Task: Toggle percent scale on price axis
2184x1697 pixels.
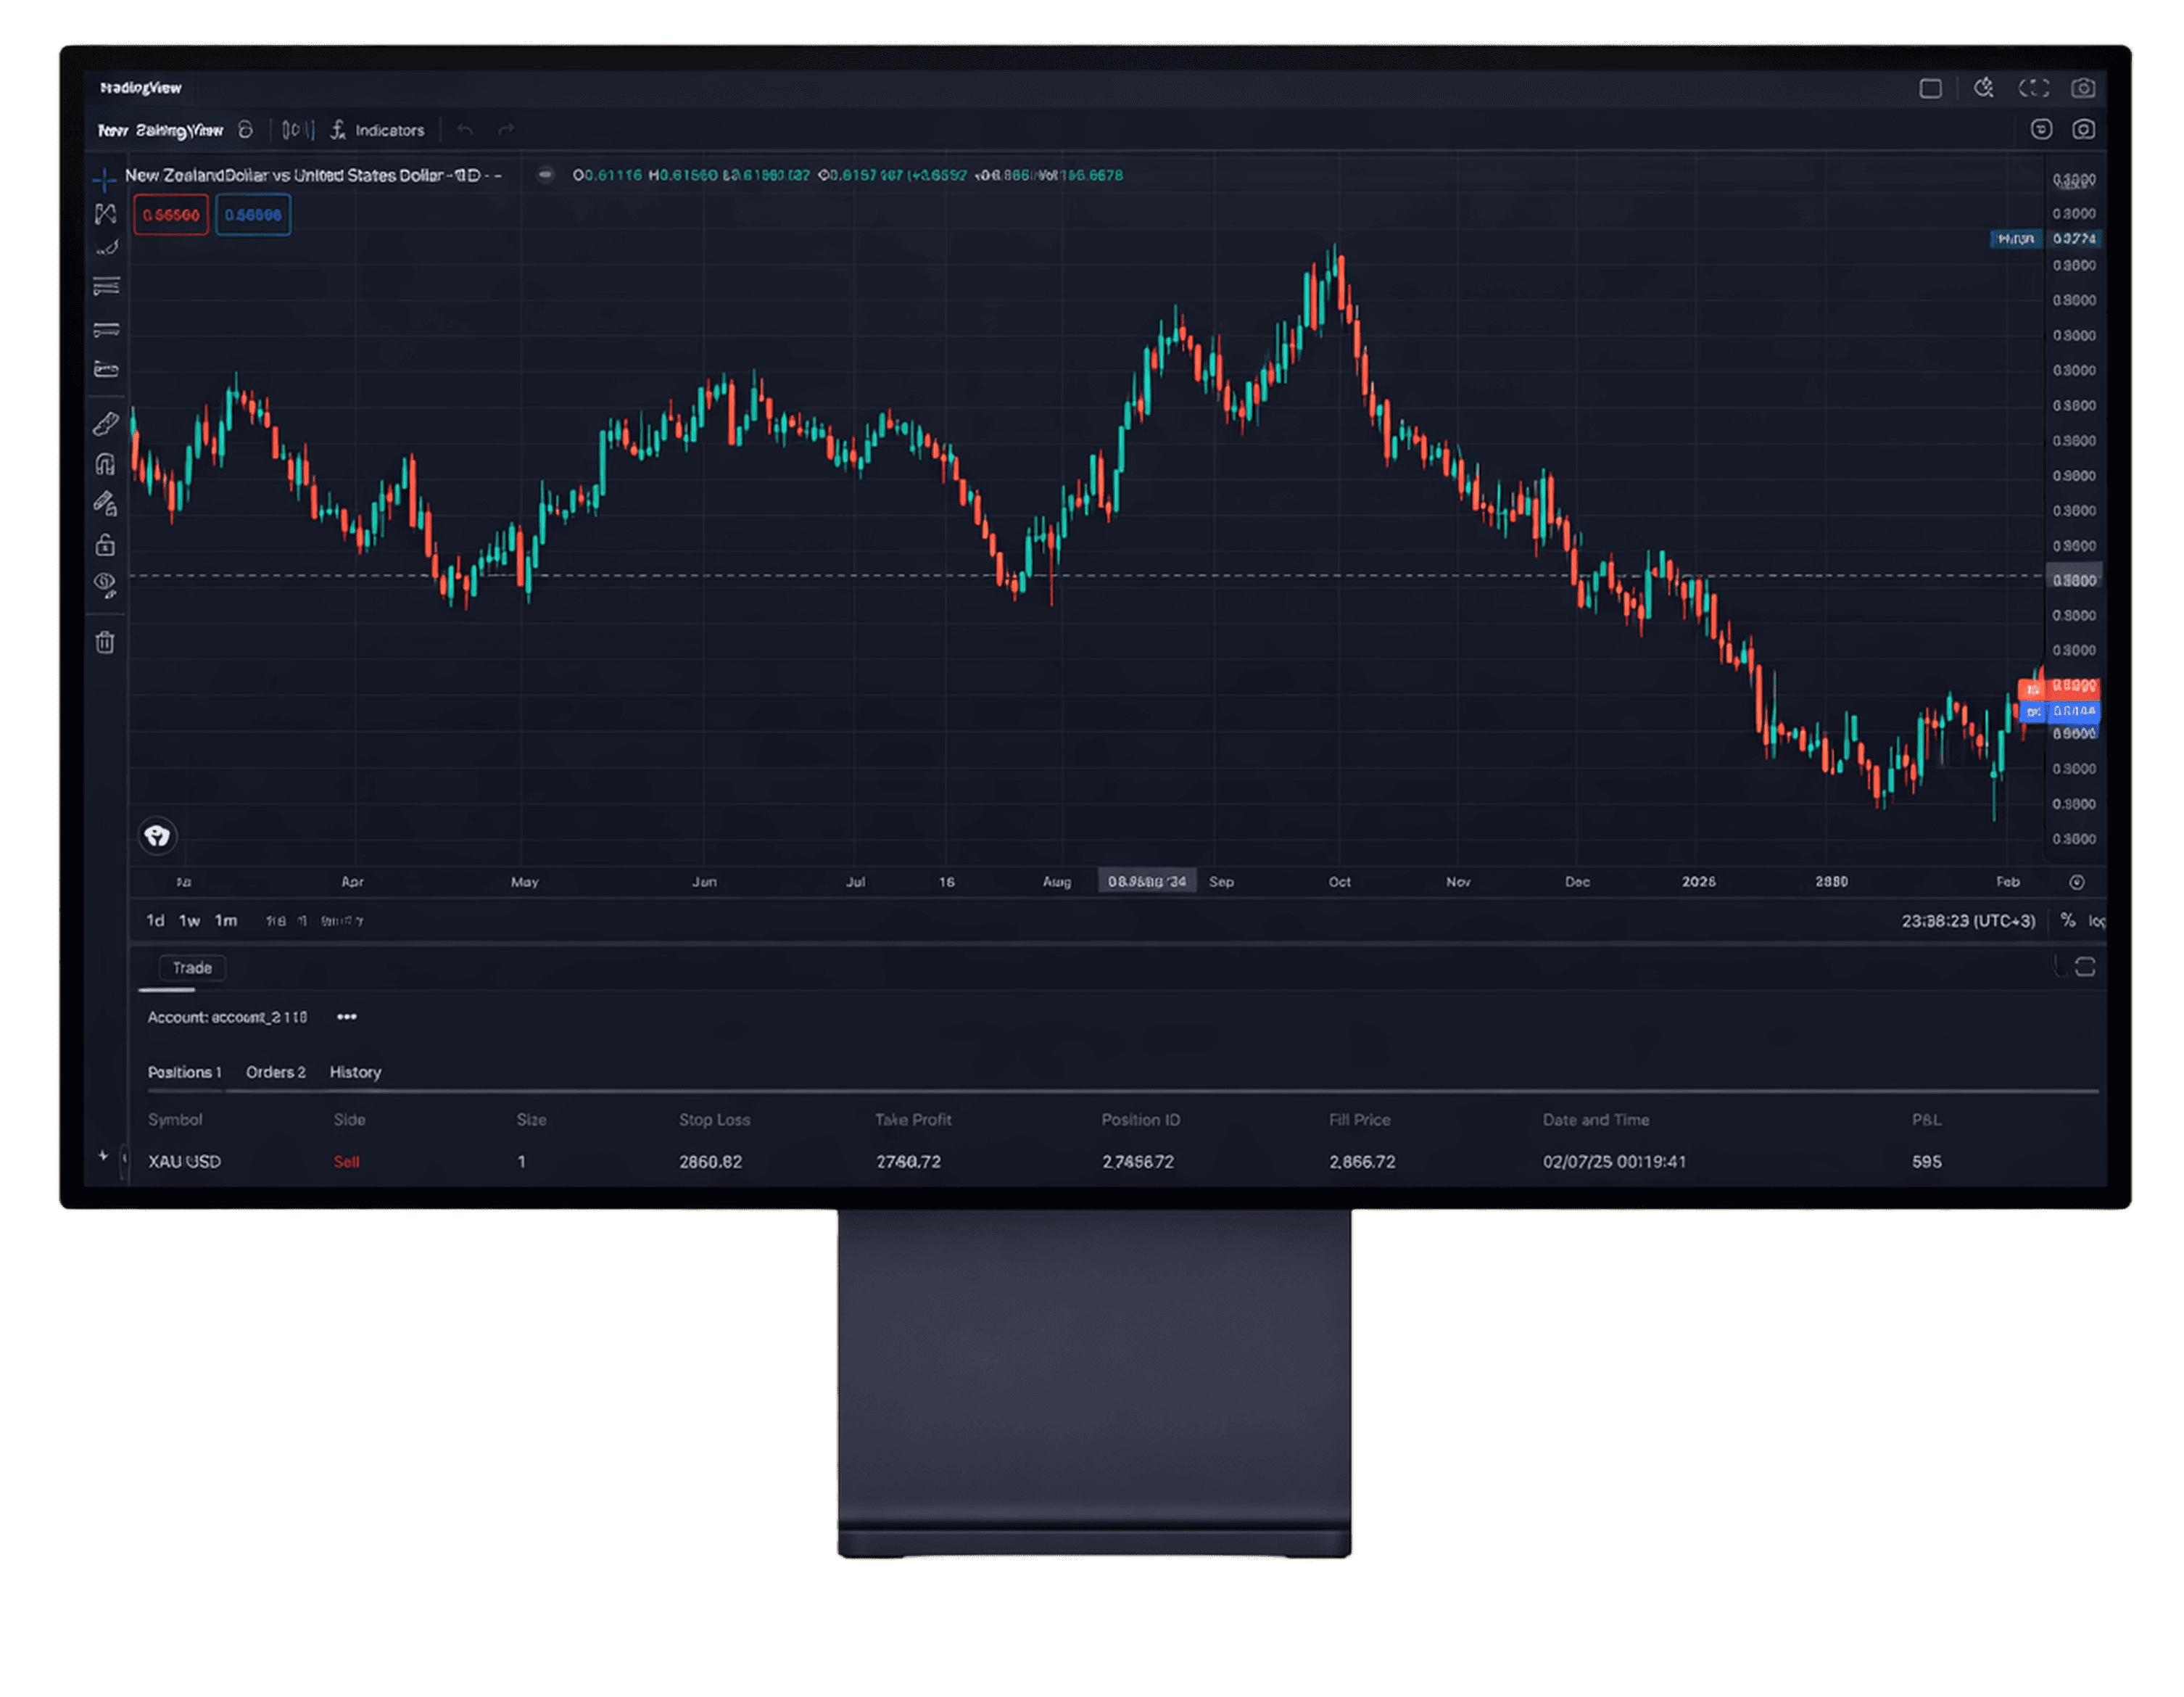Action: click(x=2067, y=920)
